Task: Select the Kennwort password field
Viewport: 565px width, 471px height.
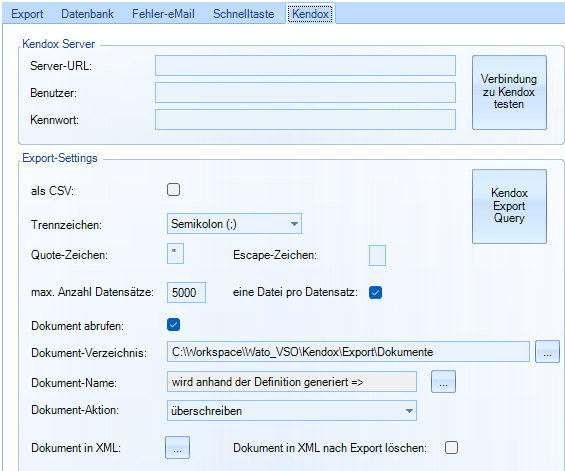Action: [x=305, y=120]
